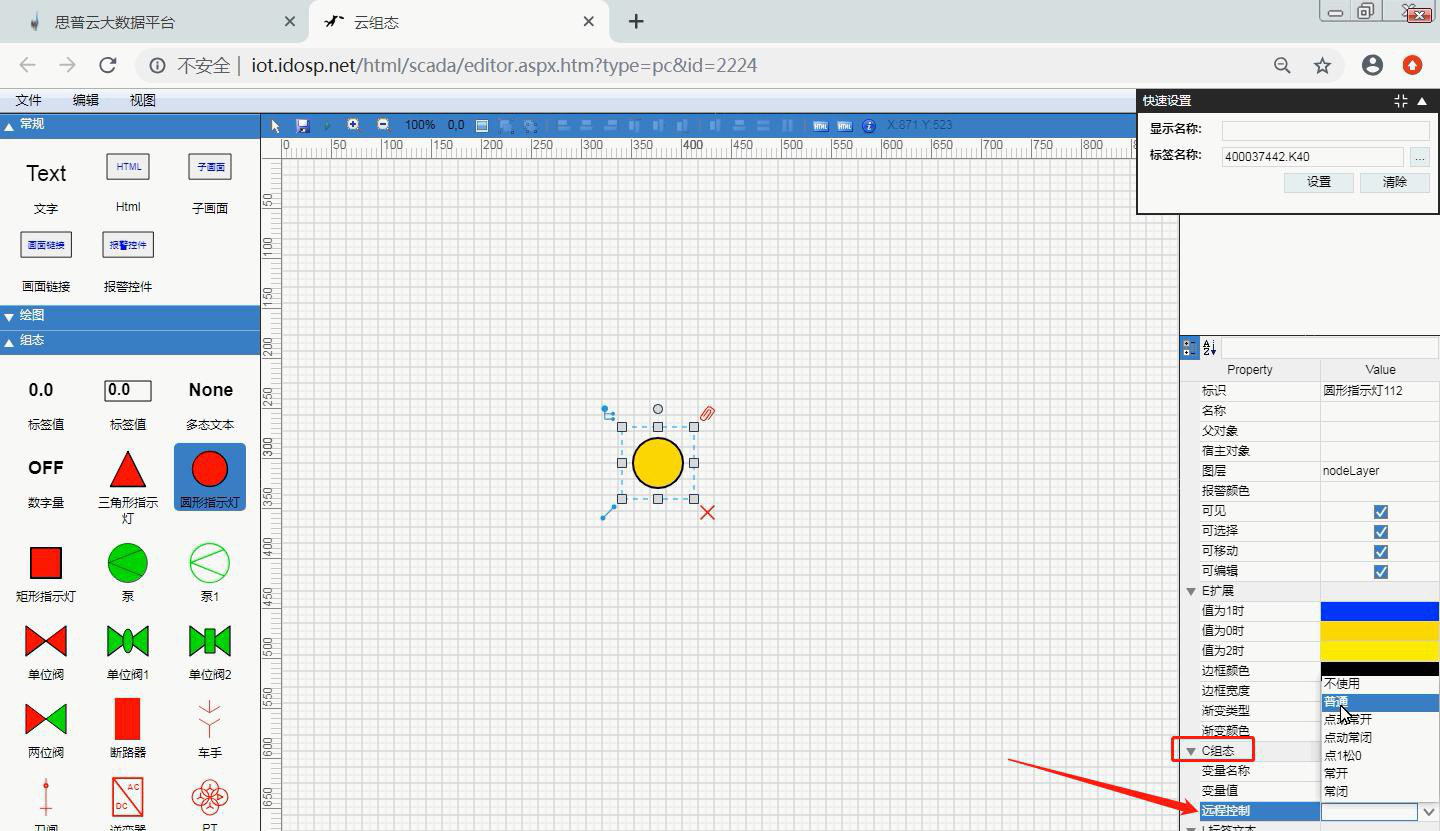Viewport: 1440px width, 831px height.
Task: Pick the 泵 pump component
Action: 127,572
